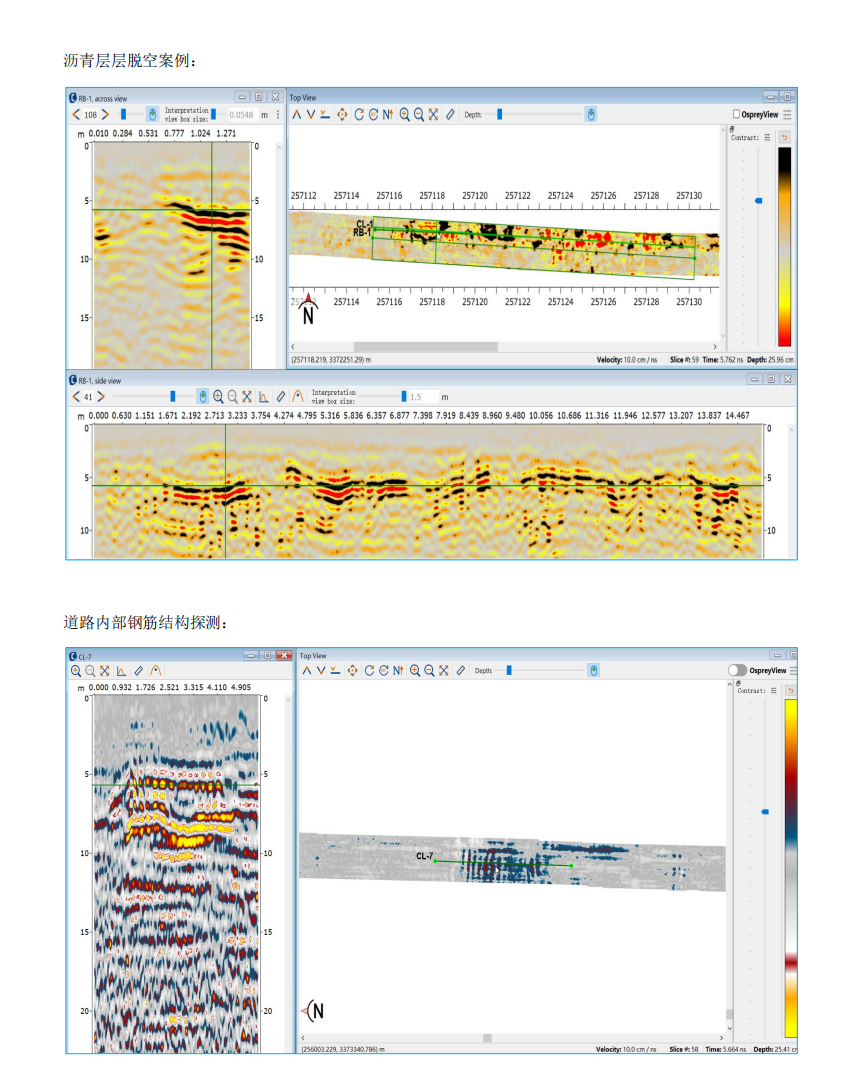865x1083 pixels.
Task: Click coordinates readout in lower status bar
Action: [343, 1050]
